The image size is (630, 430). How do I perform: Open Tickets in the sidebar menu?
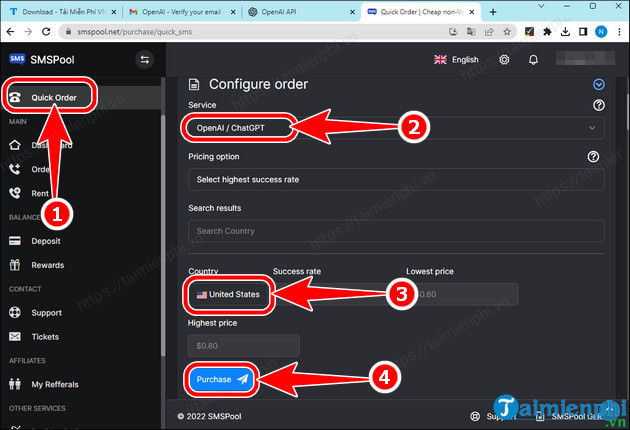pyautogui.click(x=47, y=337)
